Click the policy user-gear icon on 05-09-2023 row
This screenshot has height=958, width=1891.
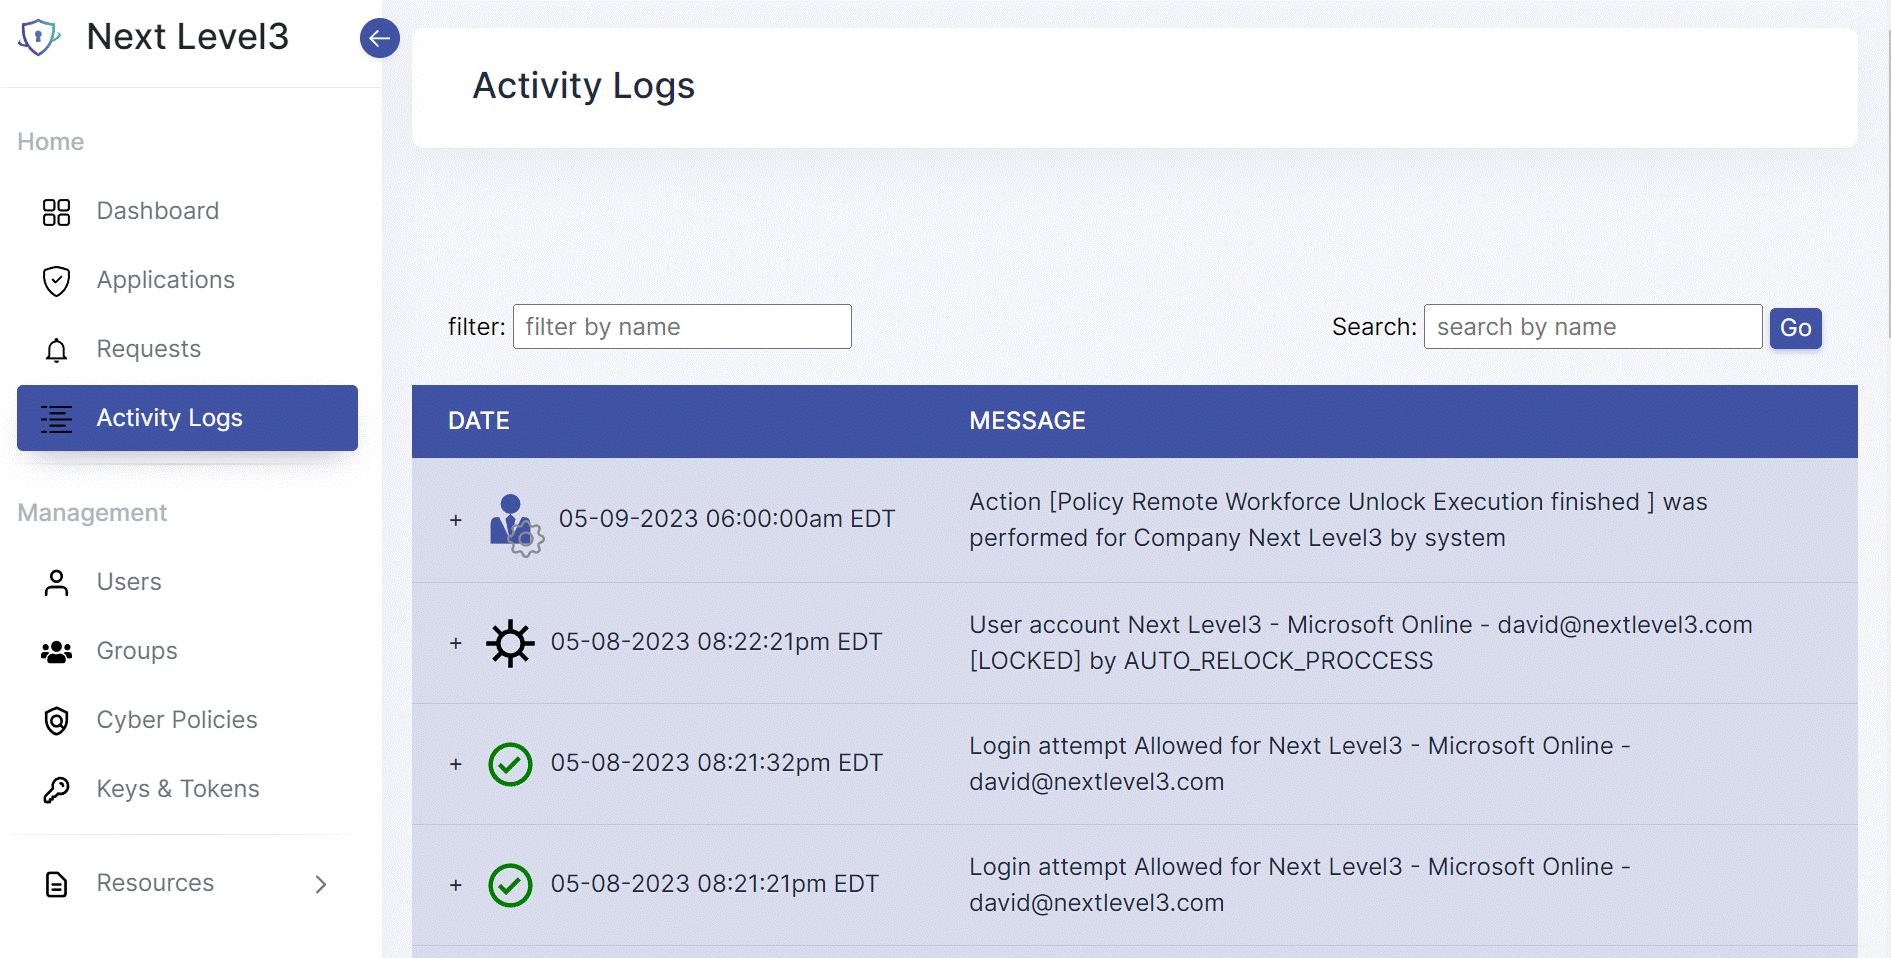pyautogui.click(x=516, y=525)
